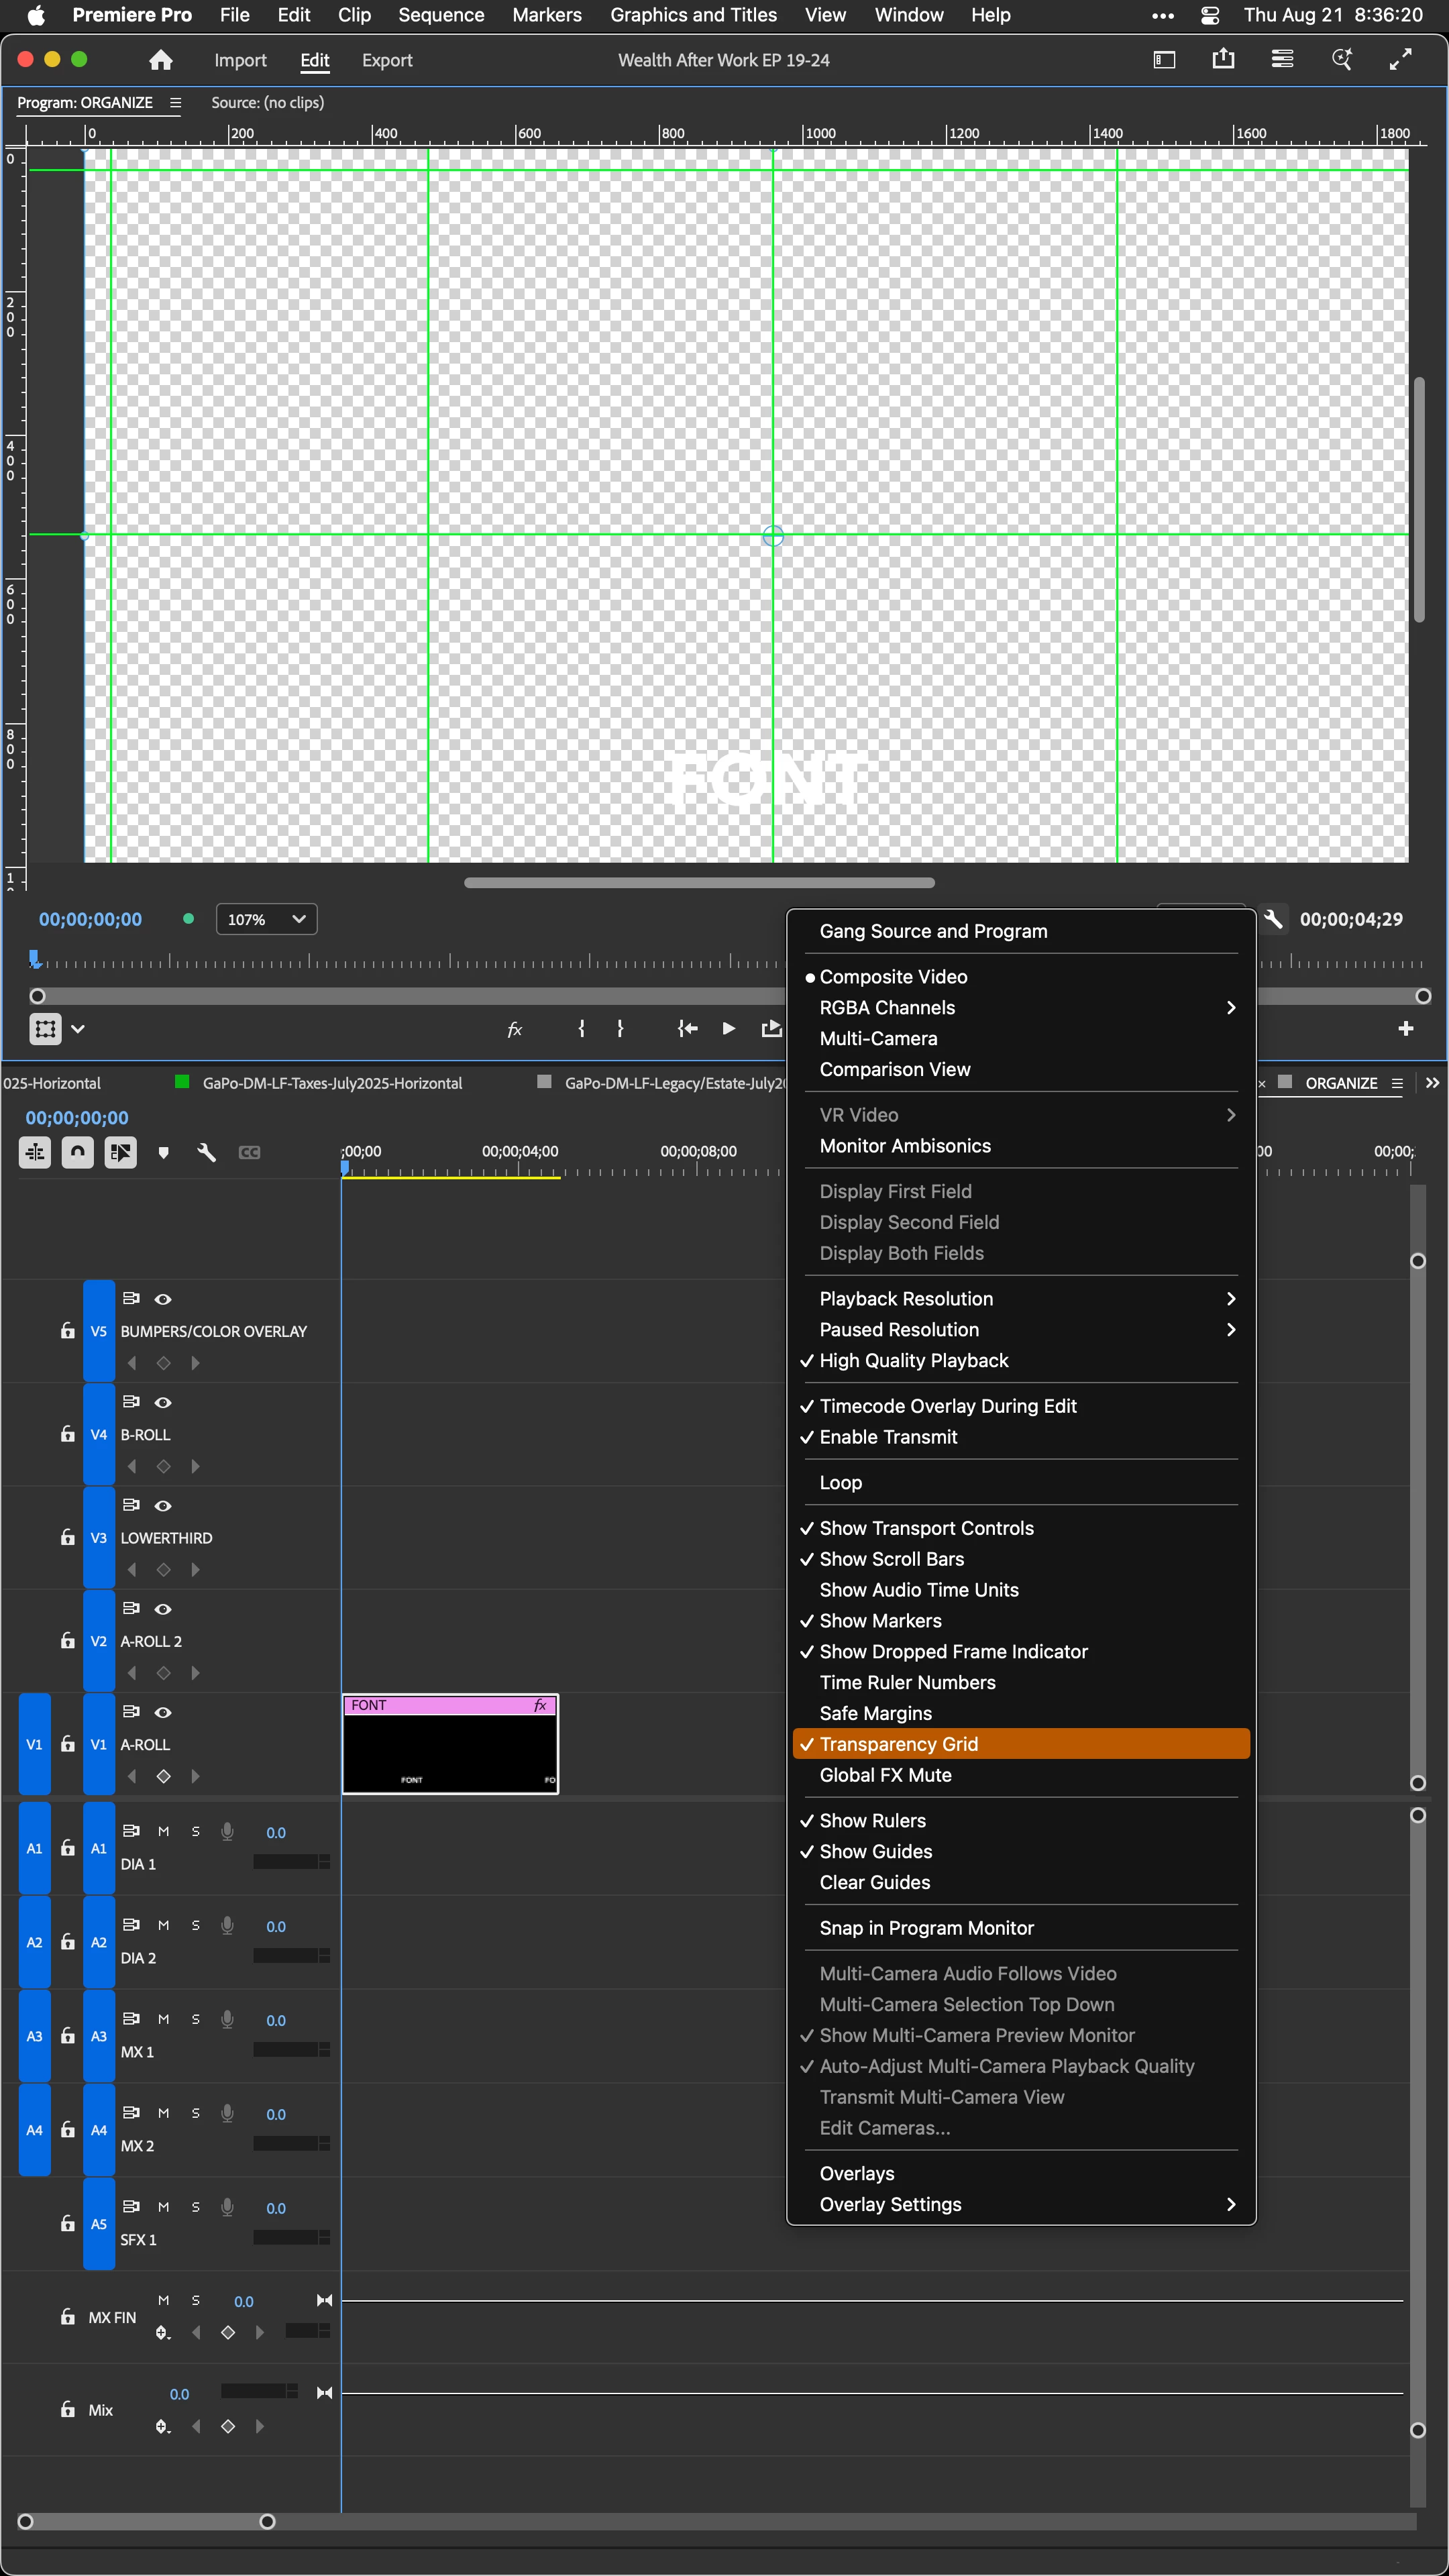Mute the A1 DIA 1 track
This screenshot has width=1449, height=2576.
(163, 1831)
